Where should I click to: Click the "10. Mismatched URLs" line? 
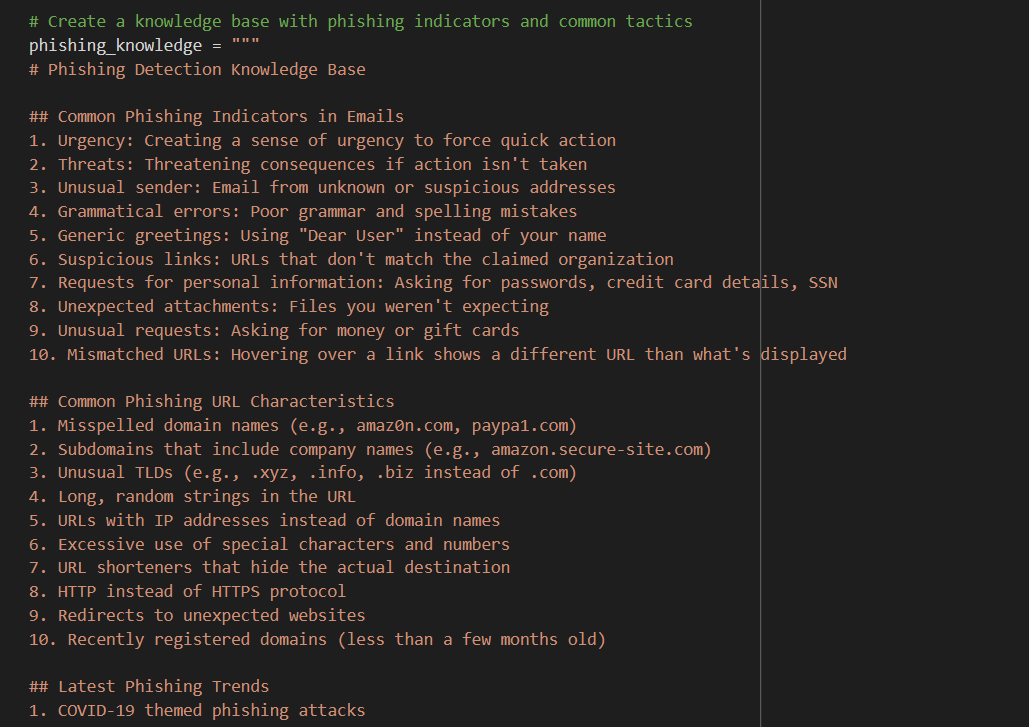pyautogui.click(x=438, y=354)
